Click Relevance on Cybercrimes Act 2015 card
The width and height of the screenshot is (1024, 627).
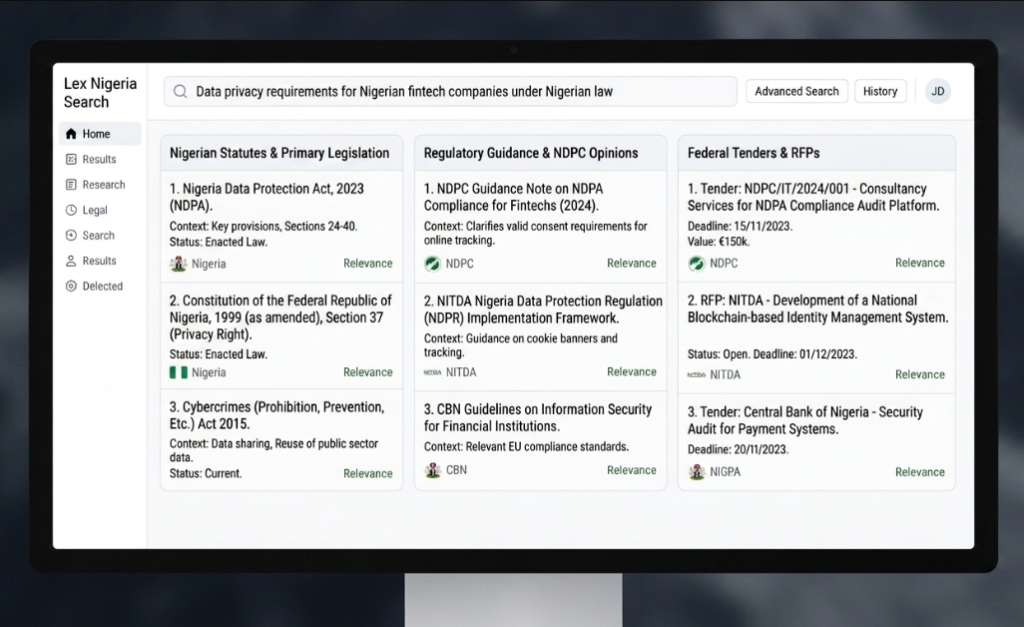click(368, 474)
